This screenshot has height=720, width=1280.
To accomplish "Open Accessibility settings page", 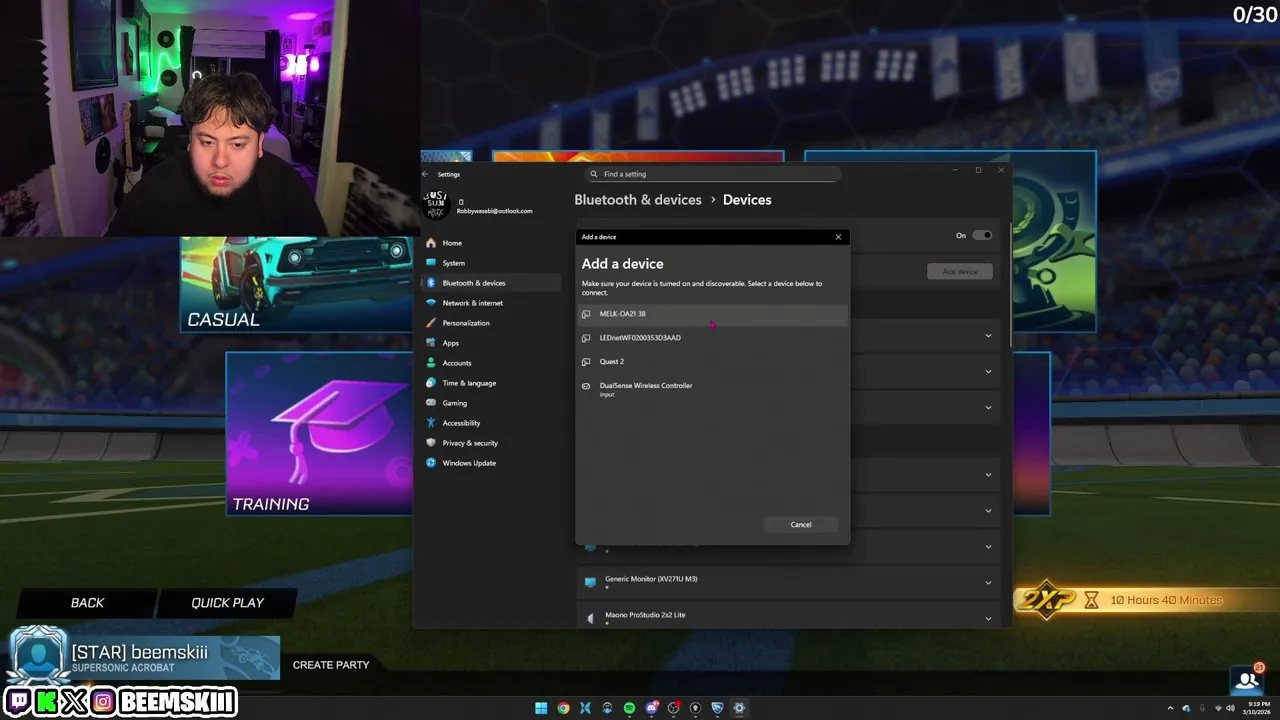I will [x=491, y=423].
